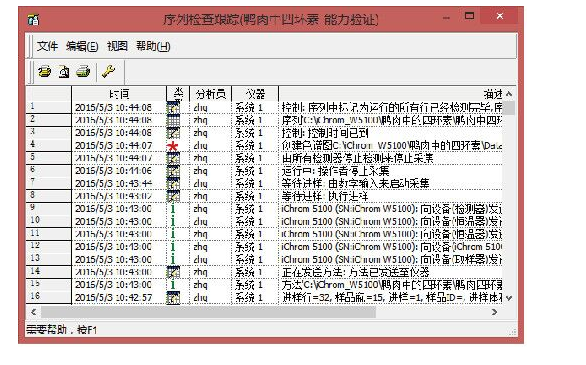Viewport: 586px width, 365px height.
Task: Click the print icon in toolbar
Action: coord(44,71)
